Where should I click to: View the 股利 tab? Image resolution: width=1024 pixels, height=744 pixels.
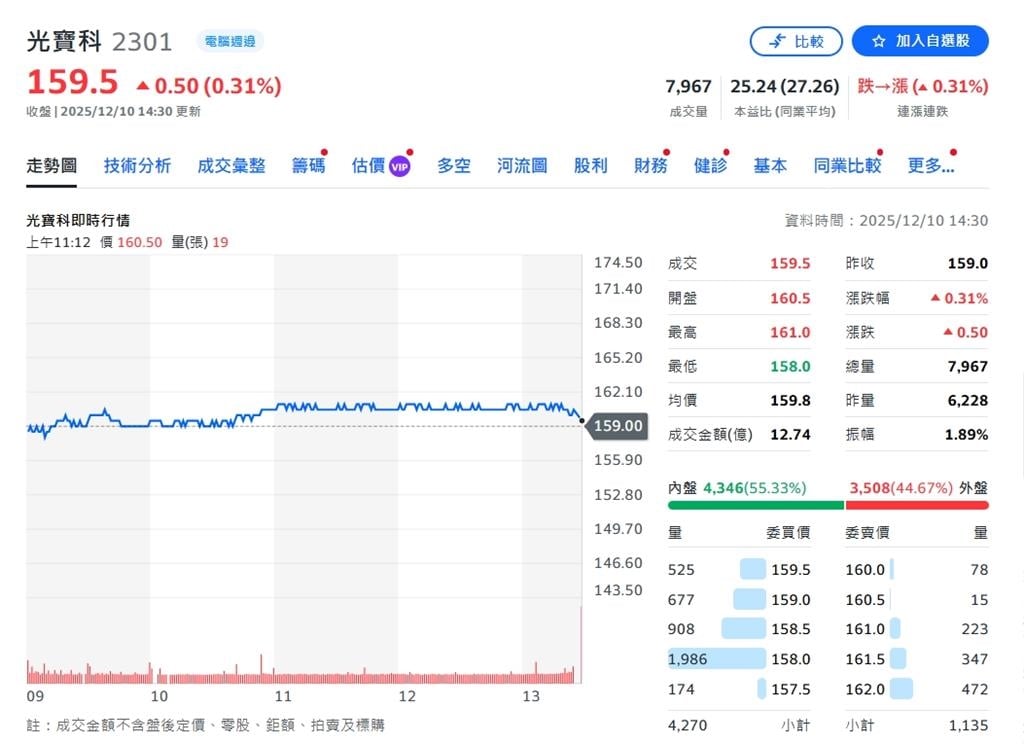[x=590, y=165]
